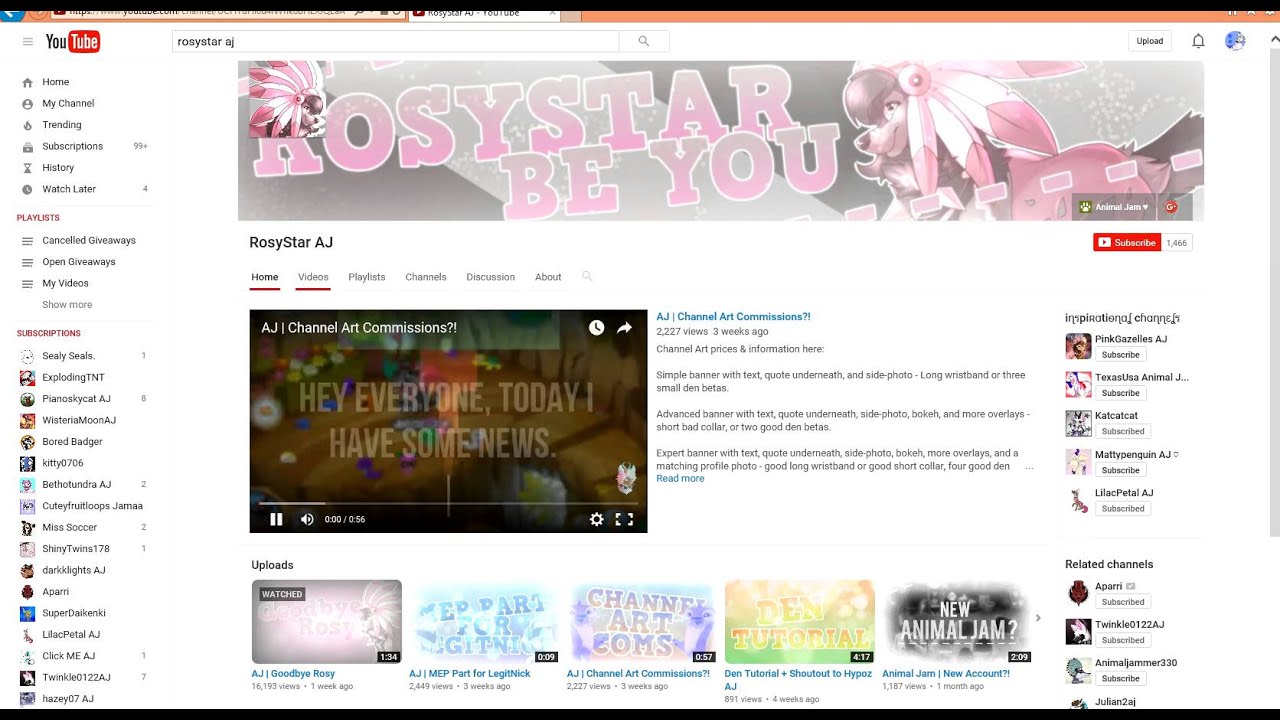Image resolution: width=1280 pixels, height=720 pixels.
Task: Toggle subscription to Mattypenquin AJ
Action: pyautogui.click(x=1120, y=470)
